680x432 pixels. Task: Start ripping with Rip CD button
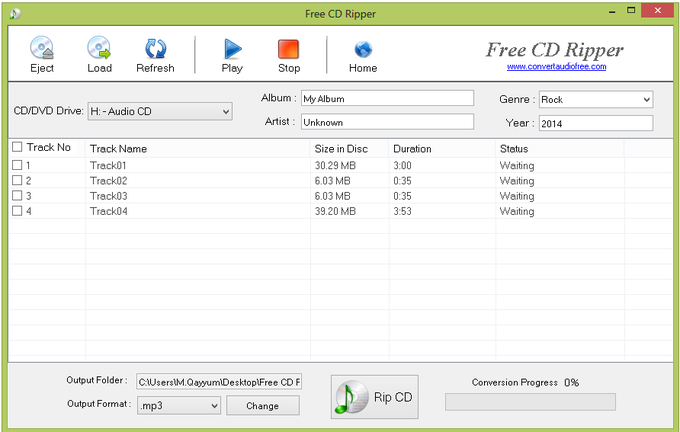coord(375,397)
